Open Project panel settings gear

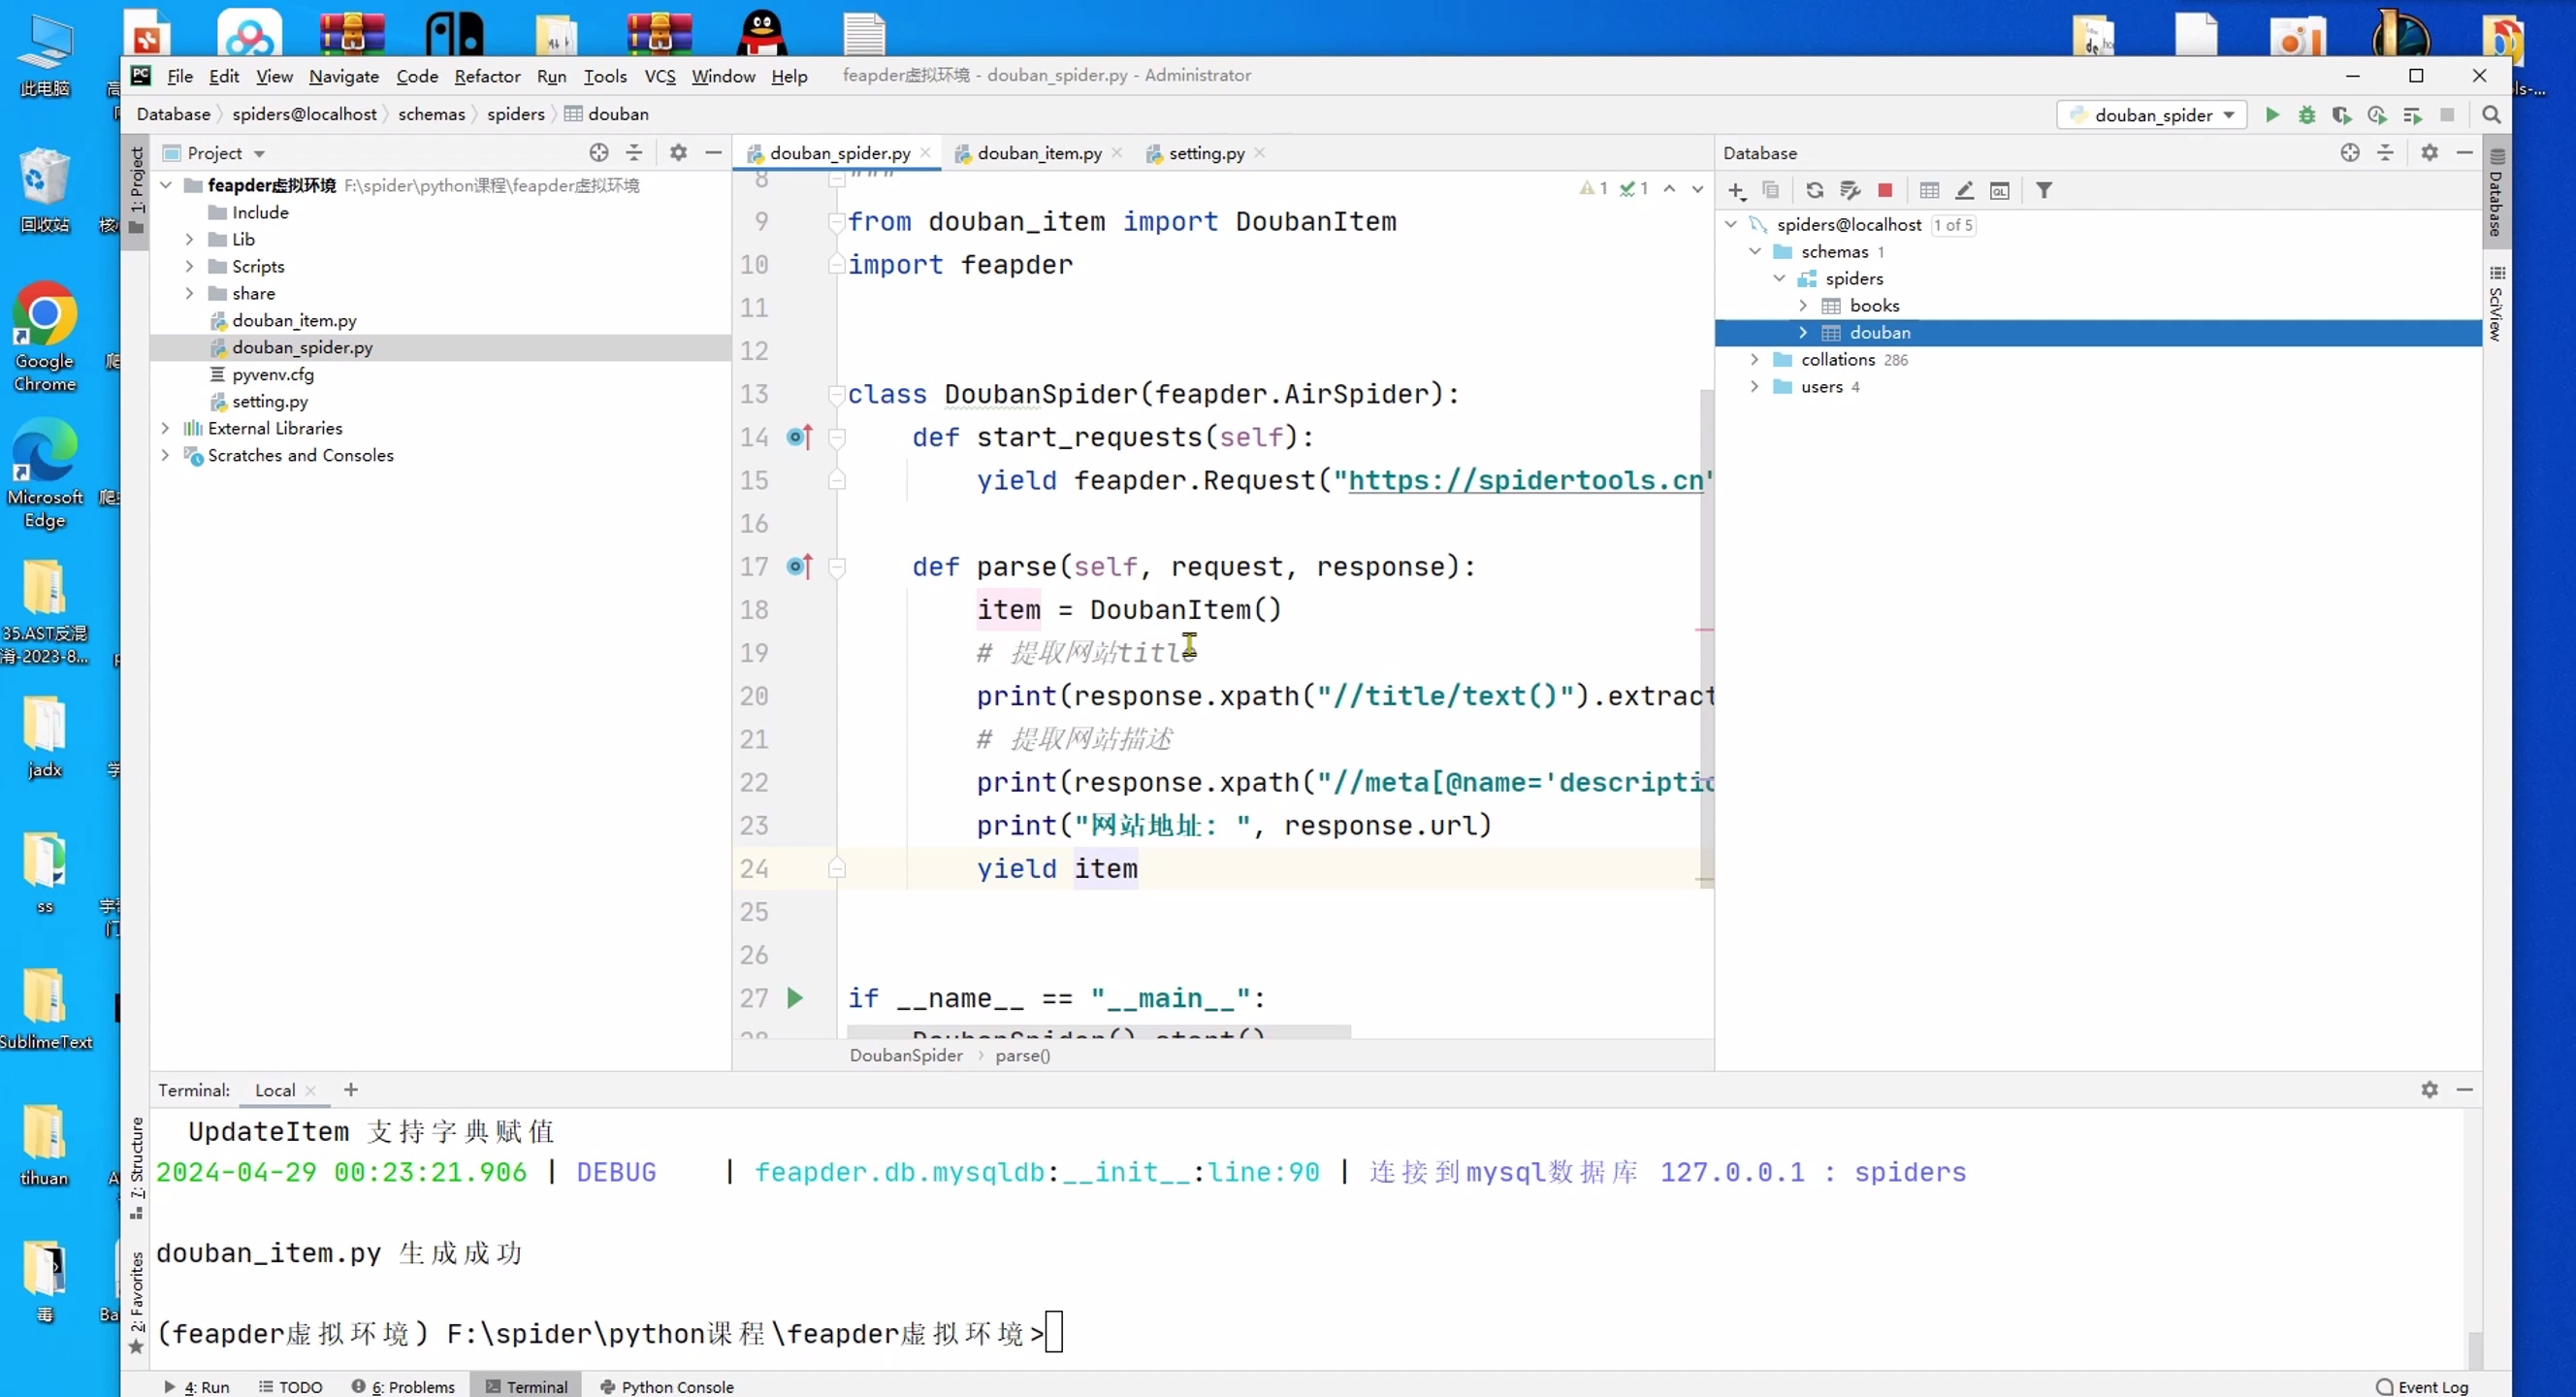click(678, 153)
